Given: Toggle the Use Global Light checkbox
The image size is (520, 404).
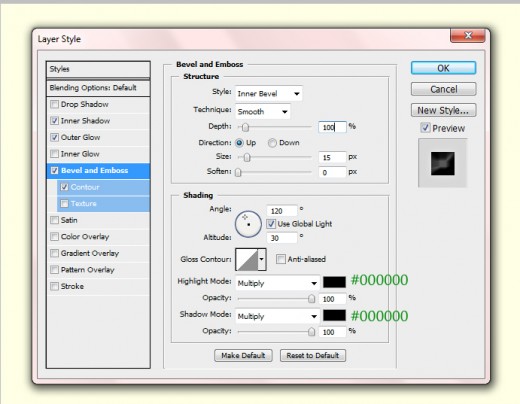Looking at the screenshot, I should 271,224.
